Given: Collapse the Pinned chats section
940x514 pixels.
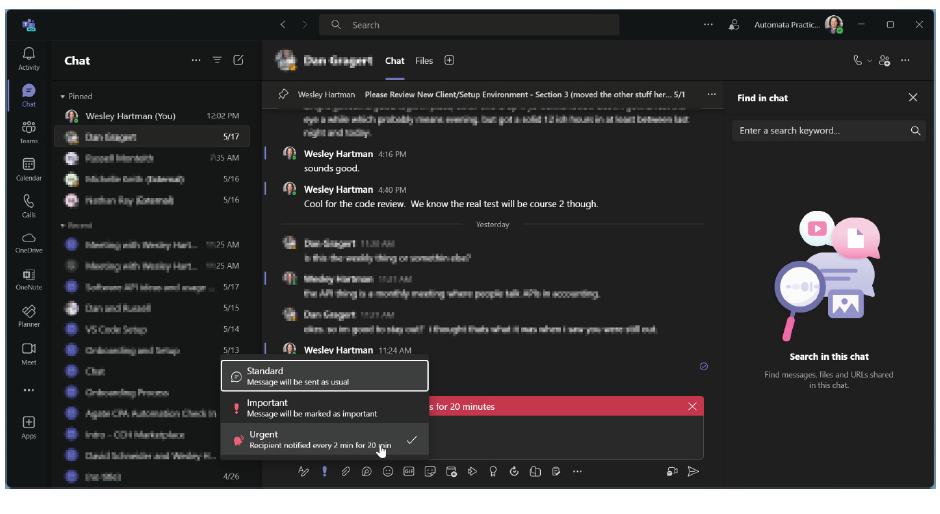Looking at the screenshot, I should click(x=62, y=96).
